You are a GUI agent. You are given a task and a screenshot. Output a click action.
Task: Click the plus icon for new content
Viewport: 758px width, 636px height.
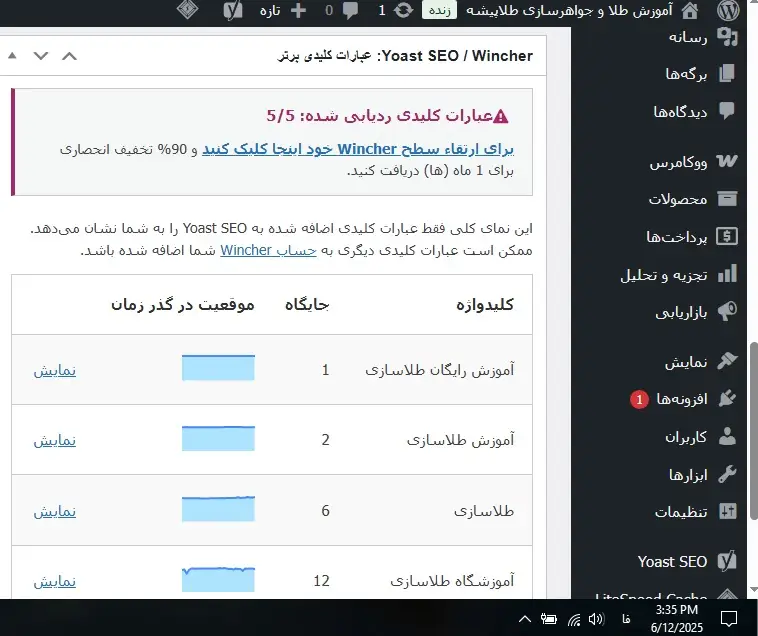tap(298, 11)
